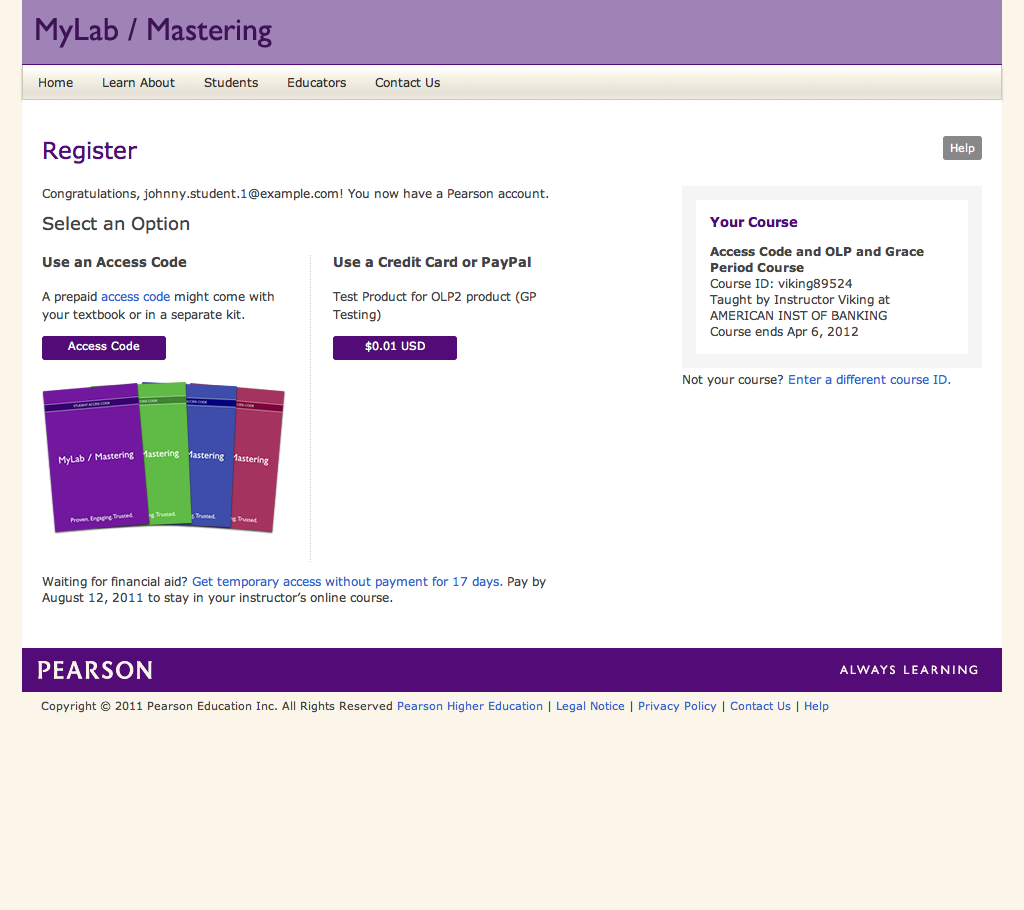Get temporary access without payment link
This screenshot has height=910, width=1024.
347,581
